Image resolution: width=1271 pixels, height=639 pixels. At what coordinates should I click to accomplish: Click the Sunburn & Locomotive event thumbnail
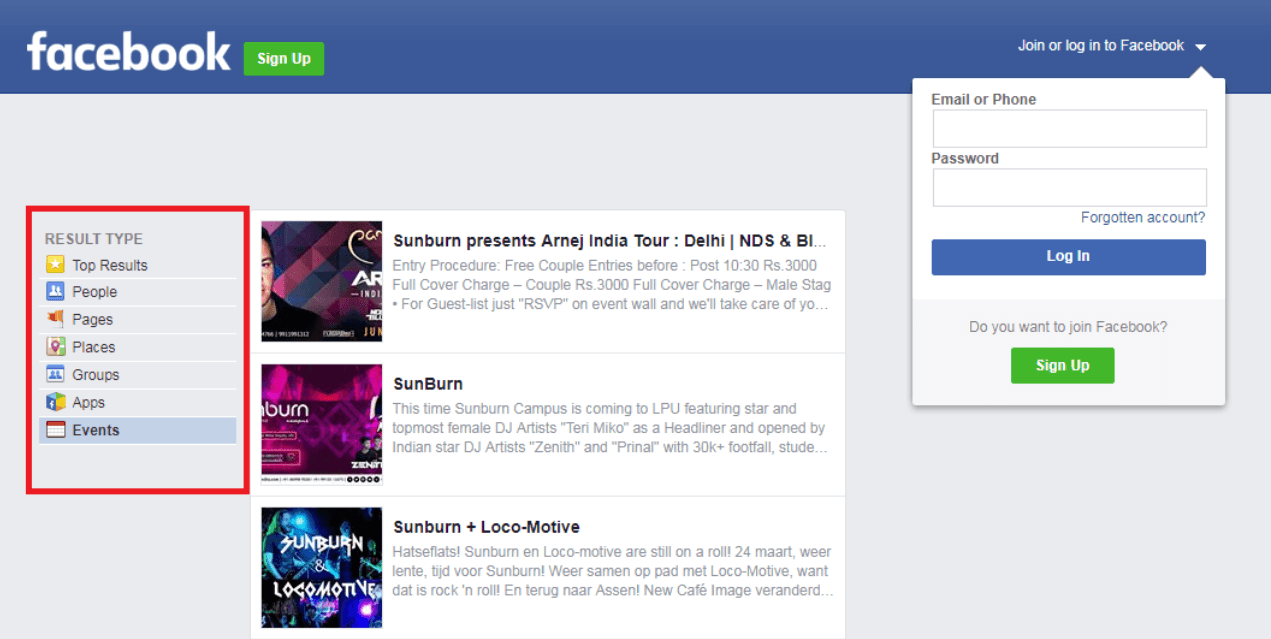tap(322, 567)
